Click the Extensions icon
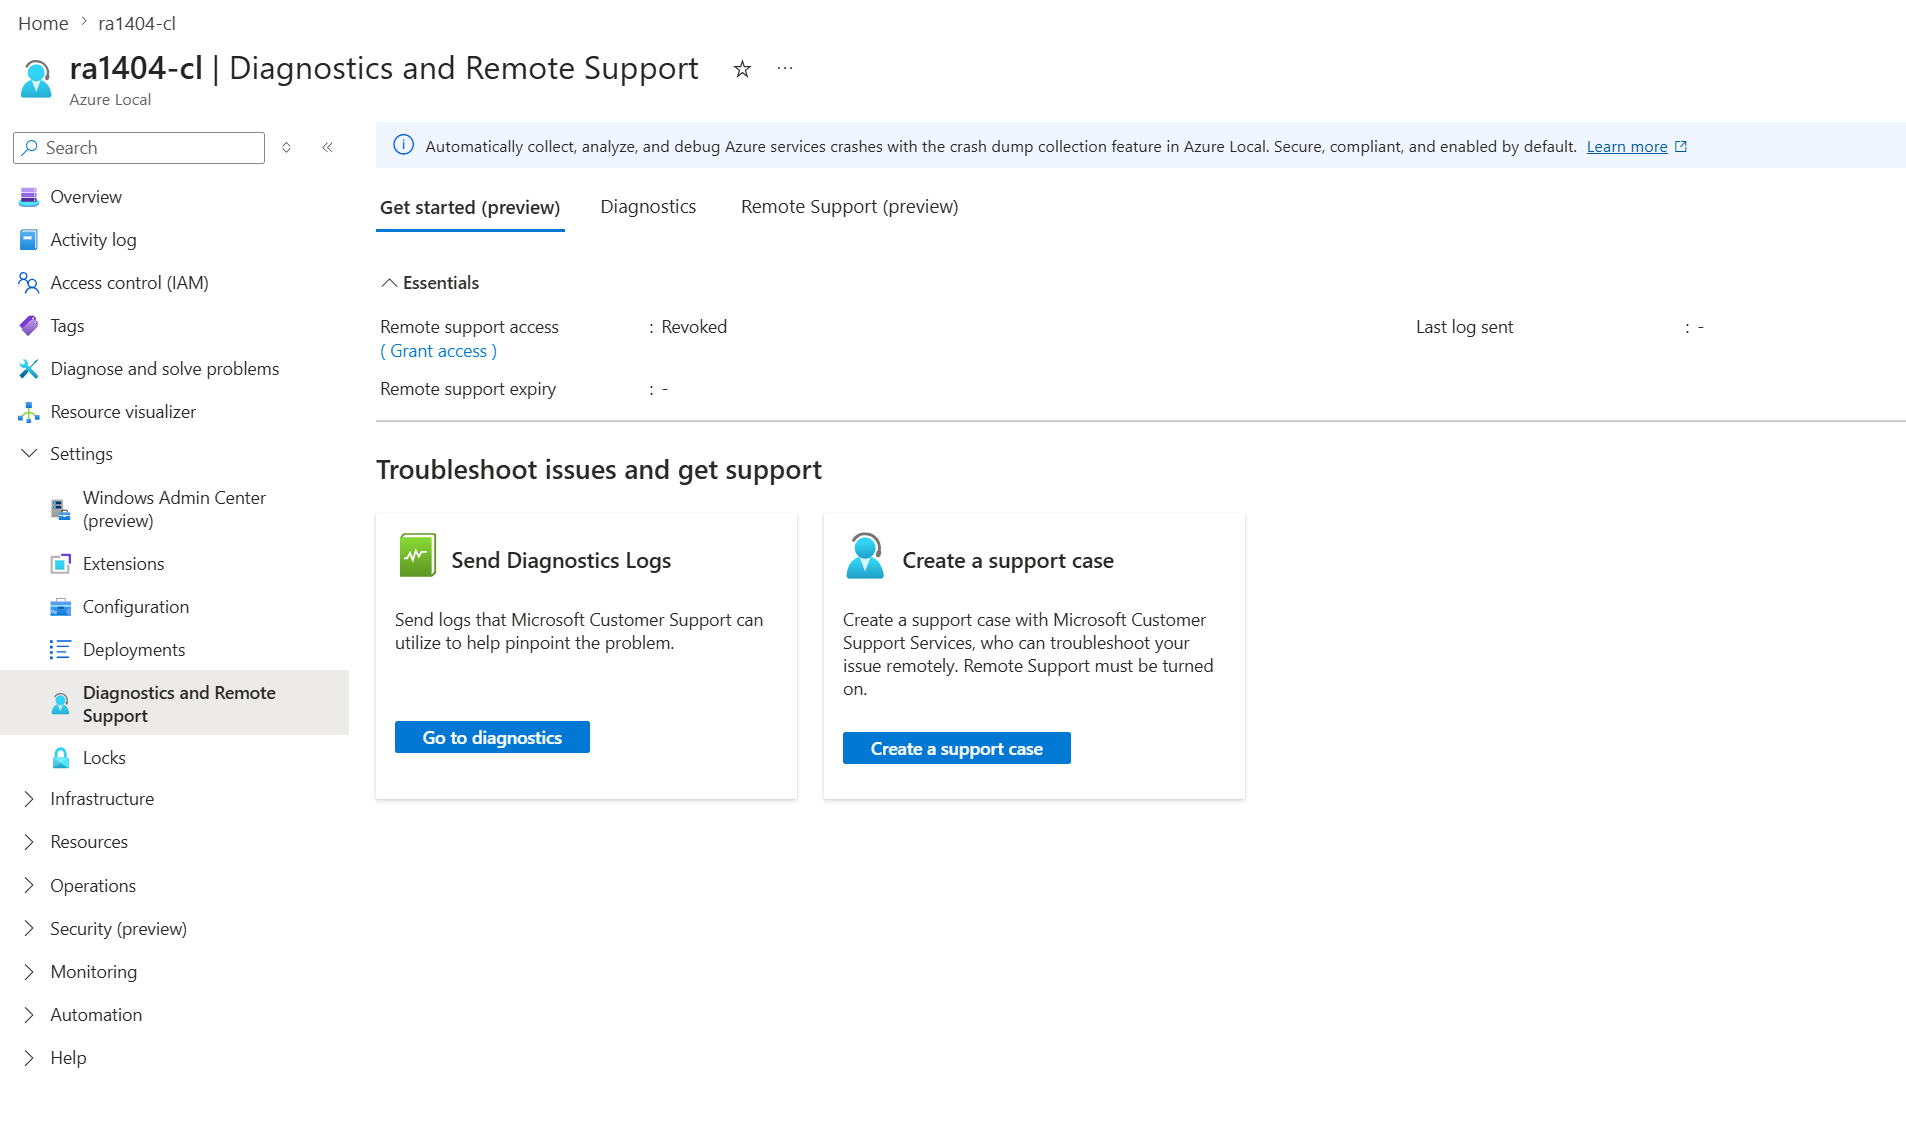The height and width of the screenshot is (1123, 1906). (61, 564)
